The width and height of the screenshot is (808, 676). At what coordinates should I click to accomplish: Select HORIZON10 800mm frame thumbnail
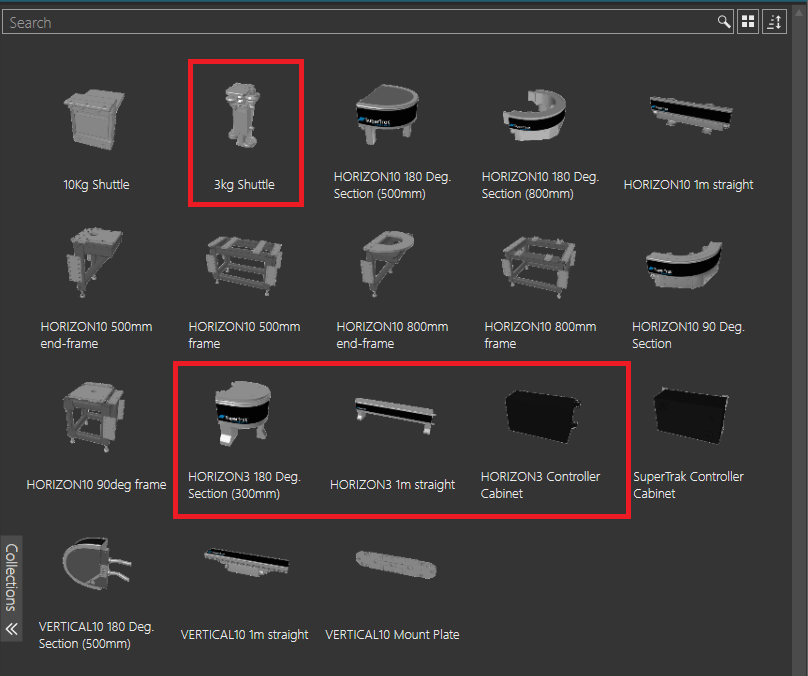(x=539, y=266)
